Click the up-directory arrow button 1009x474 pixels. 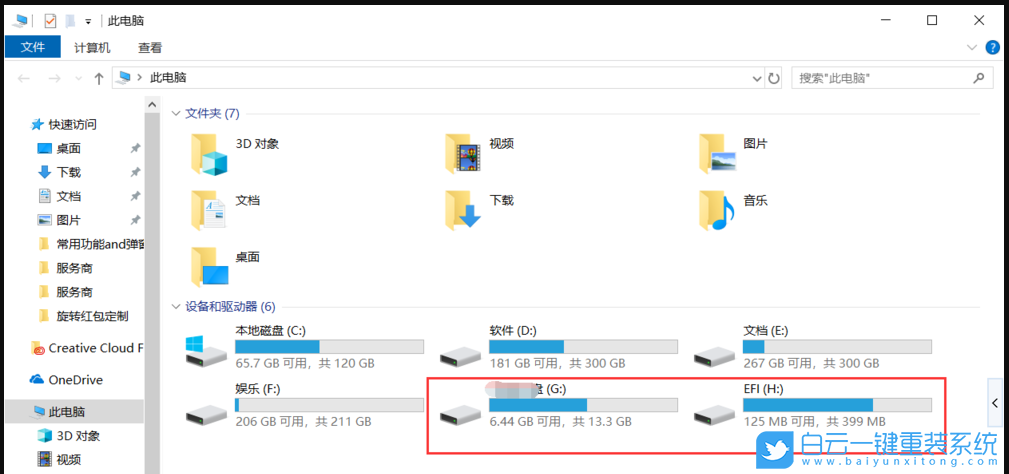pyautogui.click(x=99, y=78)
